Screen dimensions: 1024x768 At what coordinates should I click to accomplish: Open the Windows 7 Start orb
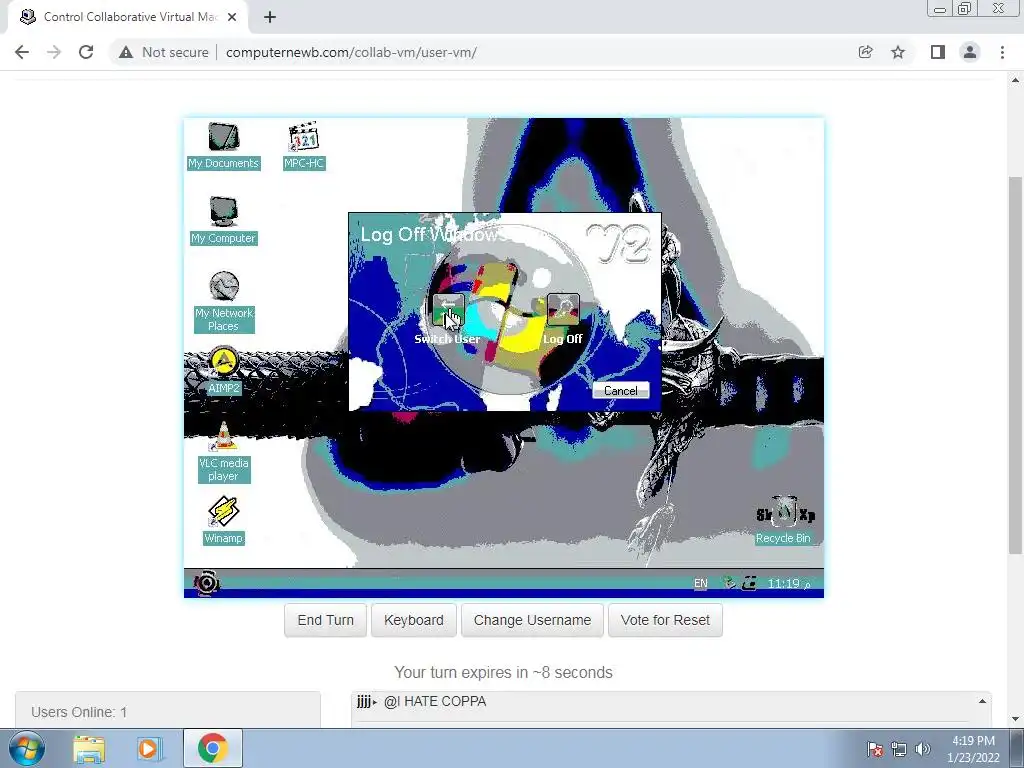click(27, 748)
